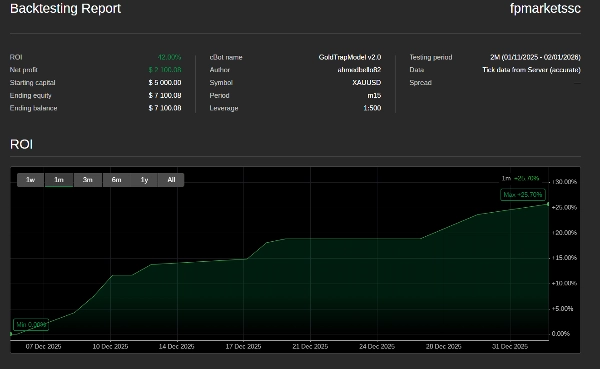Click the Author value ahmadbello82

[x=359, y=70]
